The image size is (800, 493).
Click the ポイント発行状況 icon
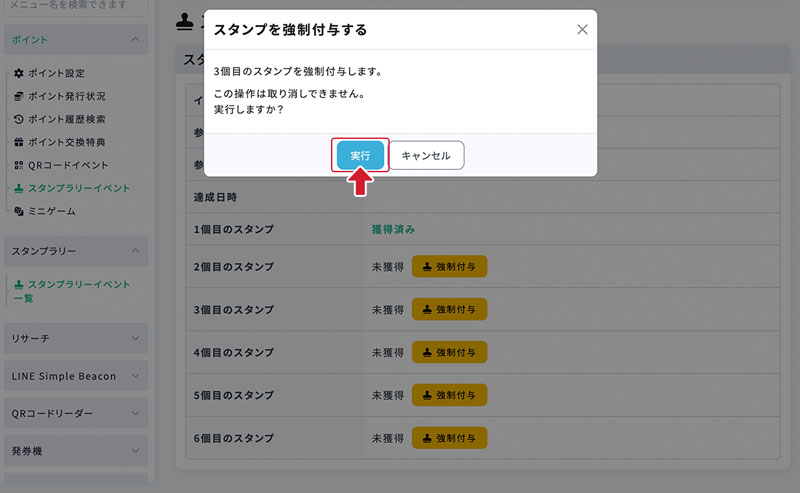click(x=18, y=97)
